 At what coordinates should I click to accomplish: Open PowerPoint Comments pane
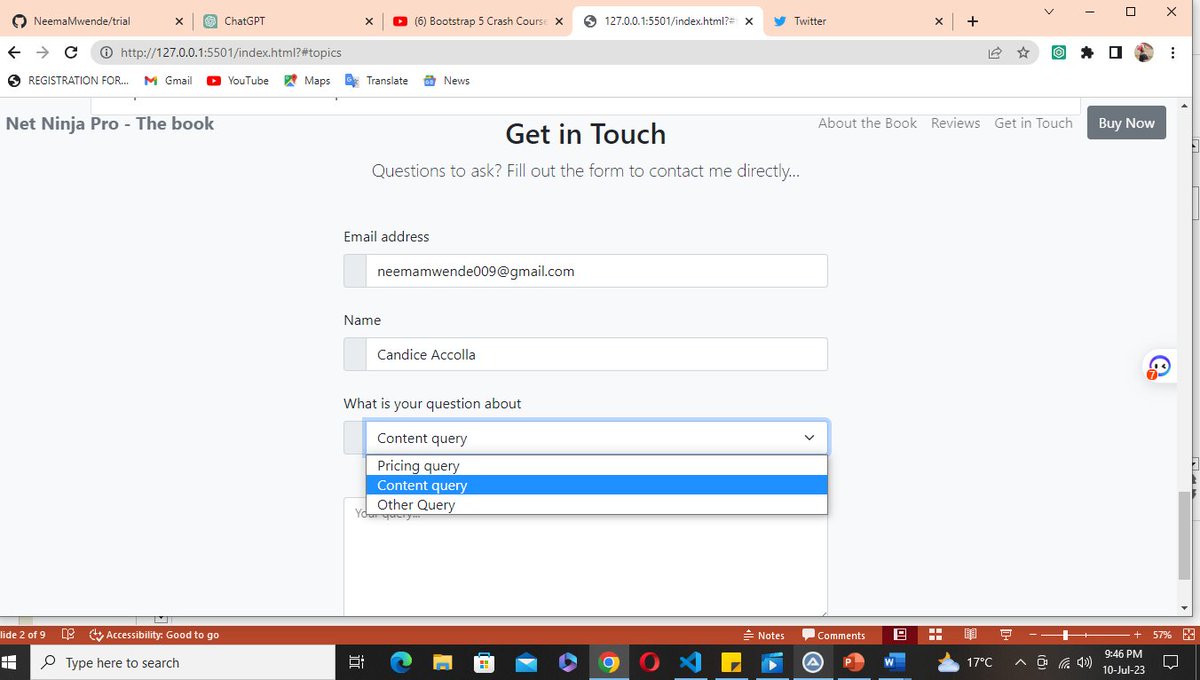833,635
